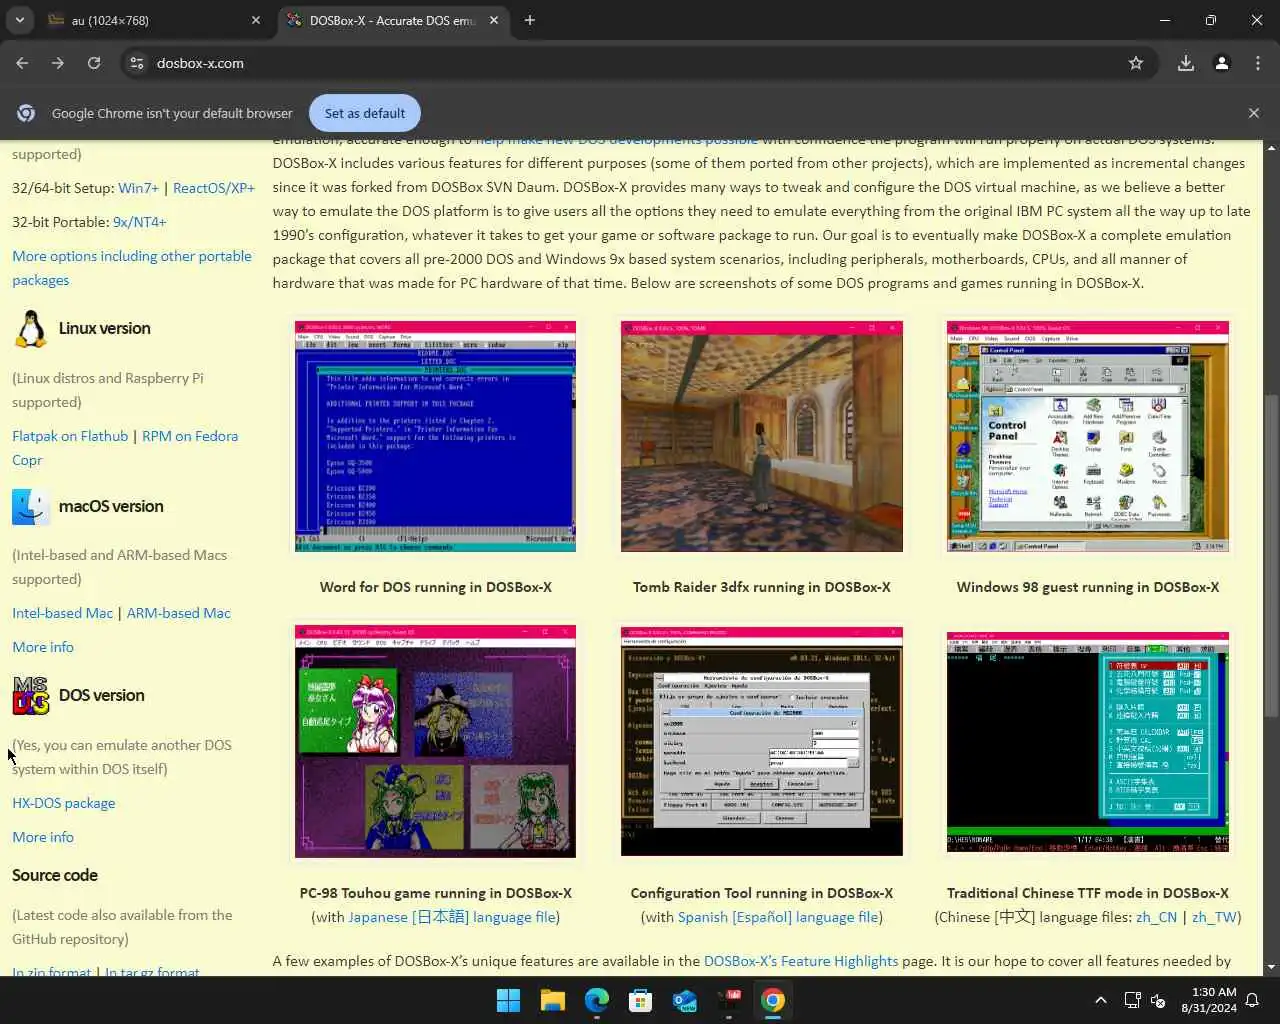
Task: Click the dosbox-x.com address bar
Action: point(640,63)
